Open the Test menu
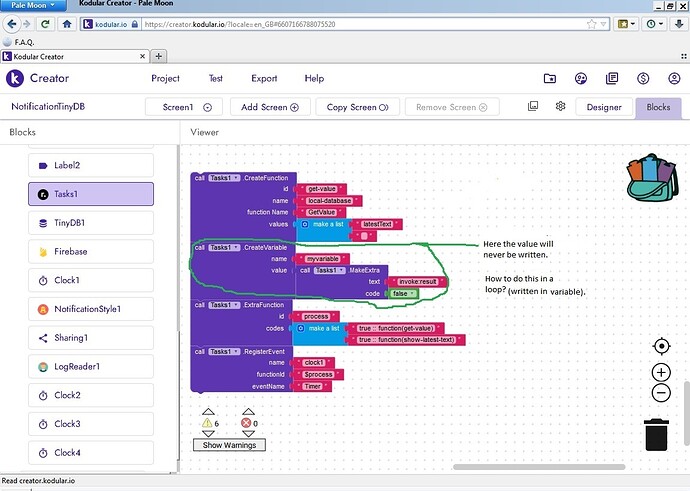 [x=216, y=78]
